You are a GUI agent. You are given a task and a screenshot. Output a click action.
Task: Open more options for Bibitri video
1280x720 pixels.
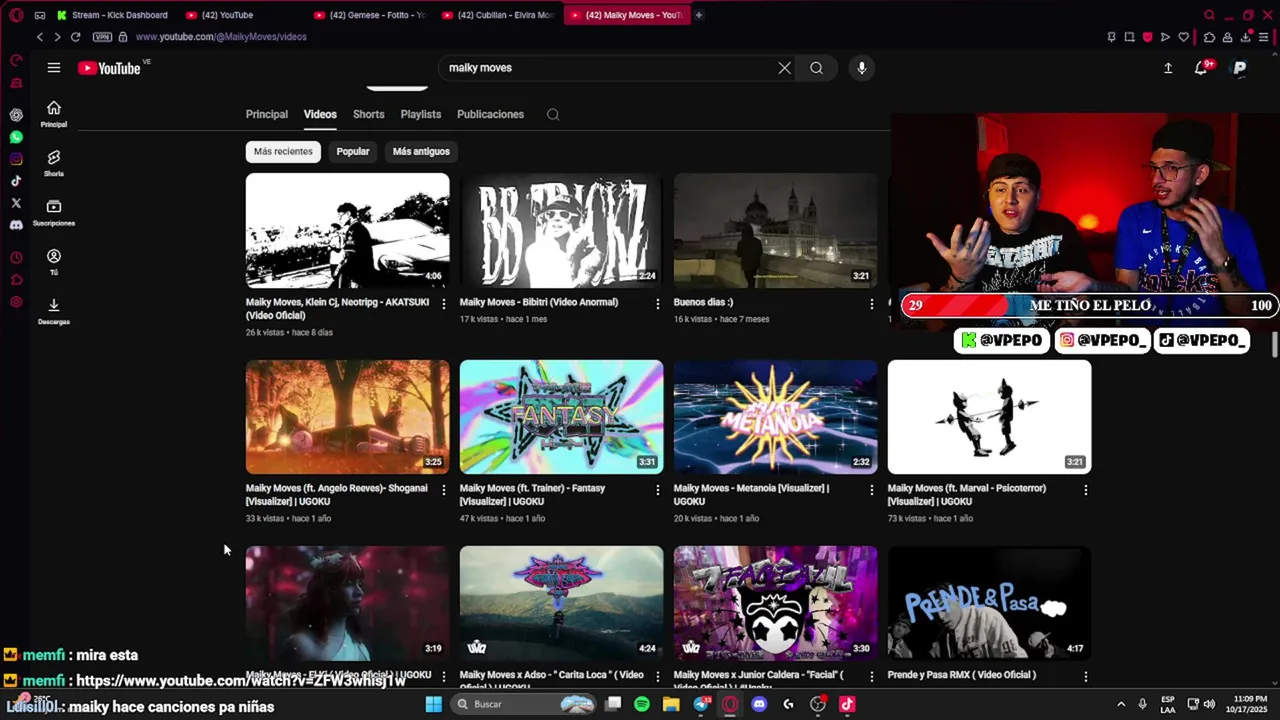click(658, 304)
